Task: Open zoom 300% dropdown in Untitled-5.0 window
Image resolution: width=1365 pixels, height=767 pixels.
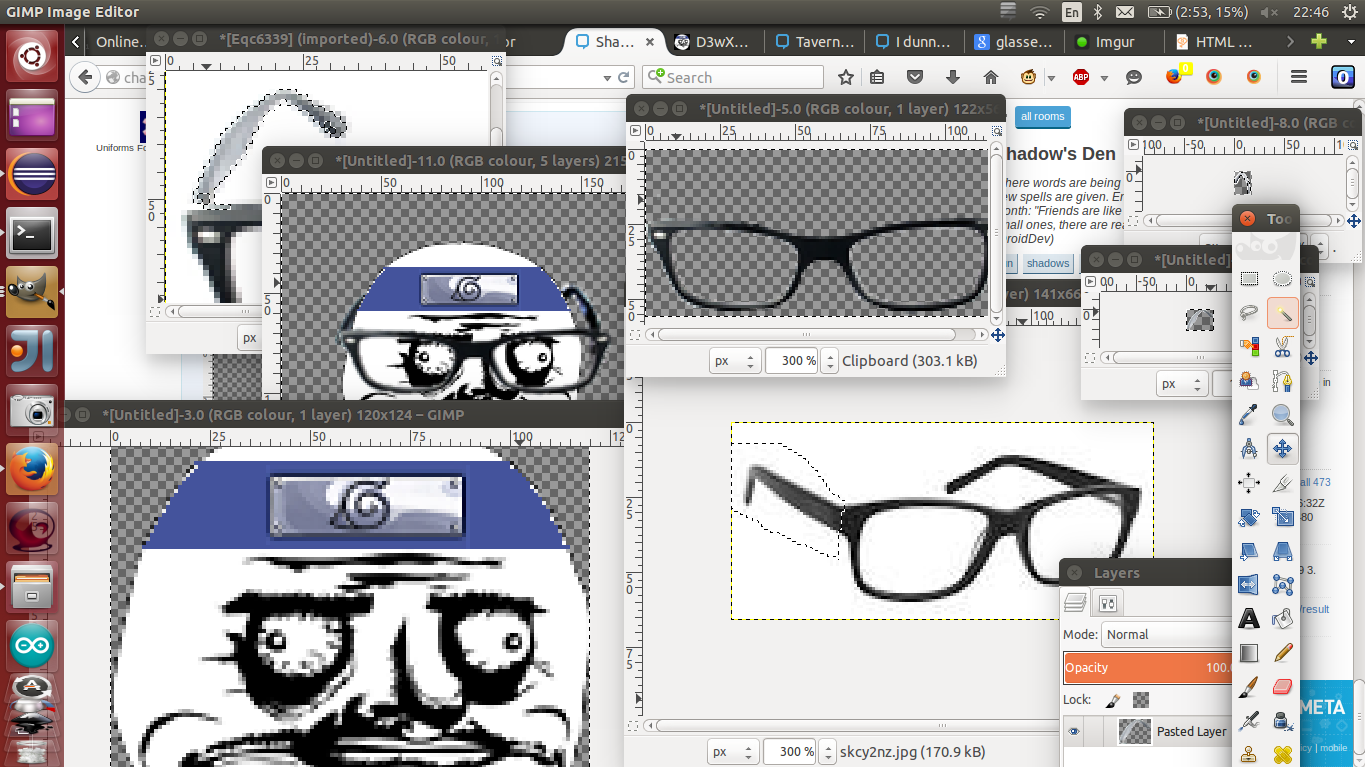Action: pyautogui.click(x=828, y=361)
